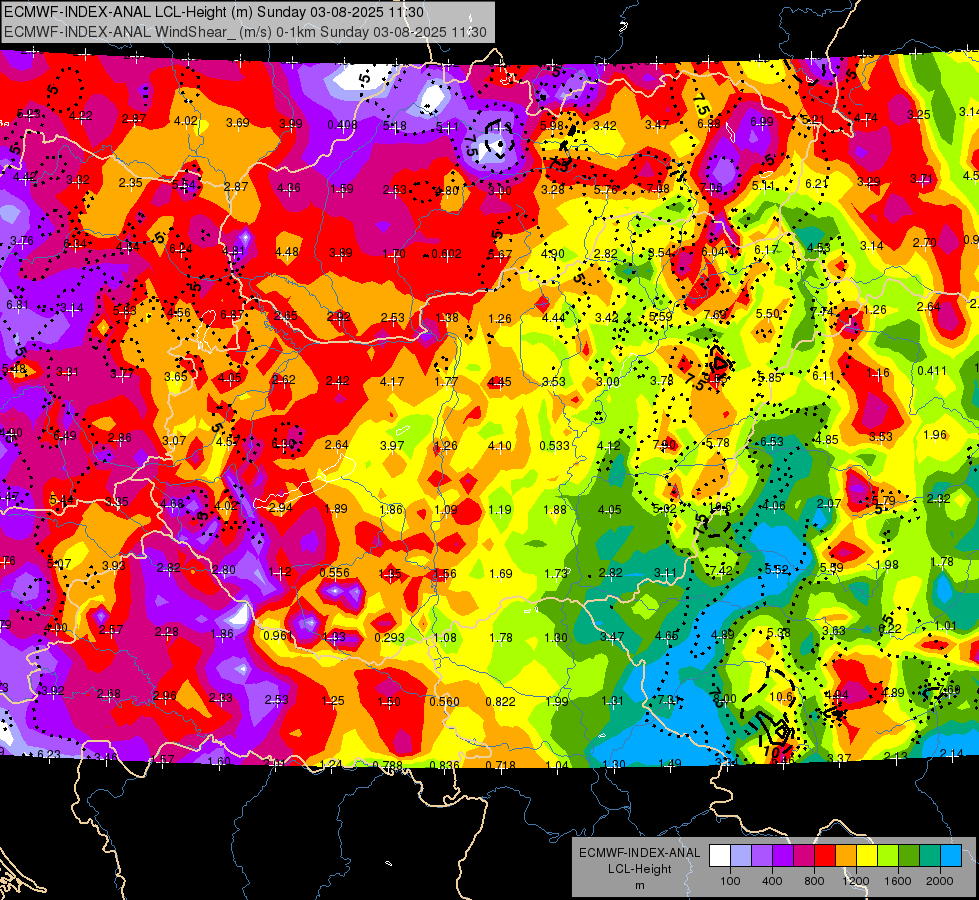This screenshot has height=900, width=979.
Task: Click wind shear value 4.17
Action: (x=392, y=381)
